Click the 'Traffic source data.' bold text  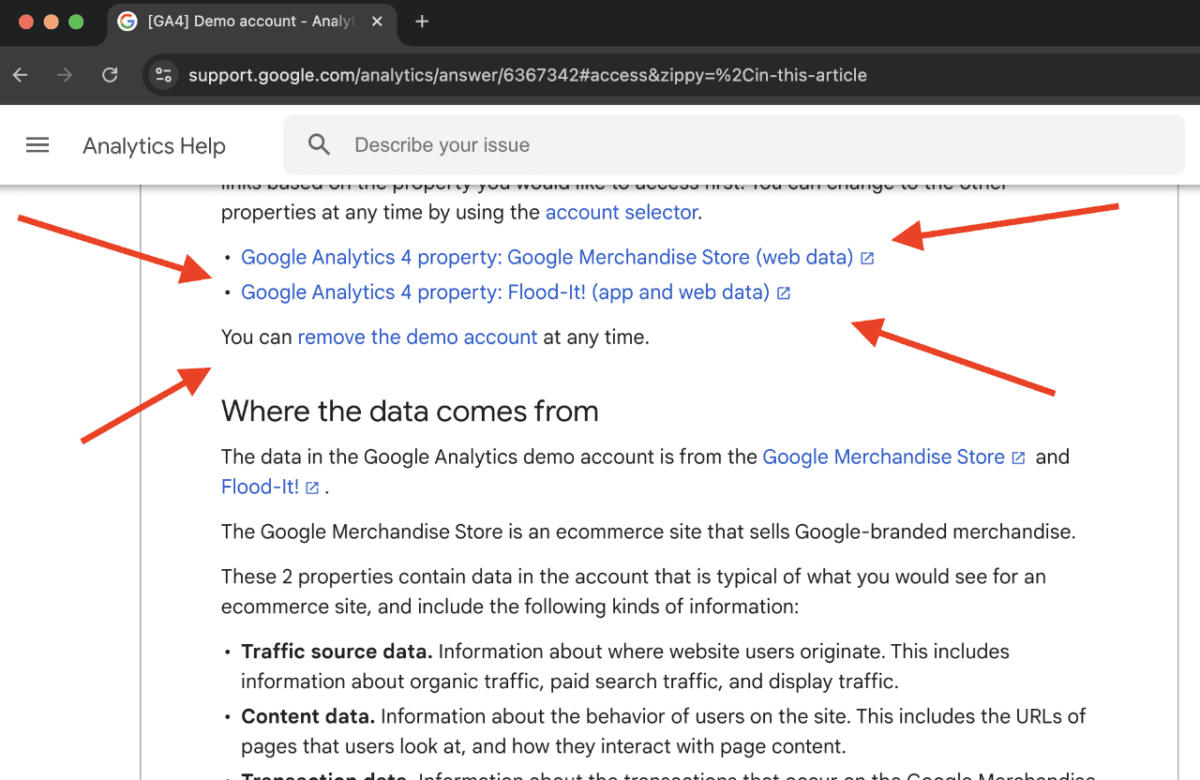[337, 652]
